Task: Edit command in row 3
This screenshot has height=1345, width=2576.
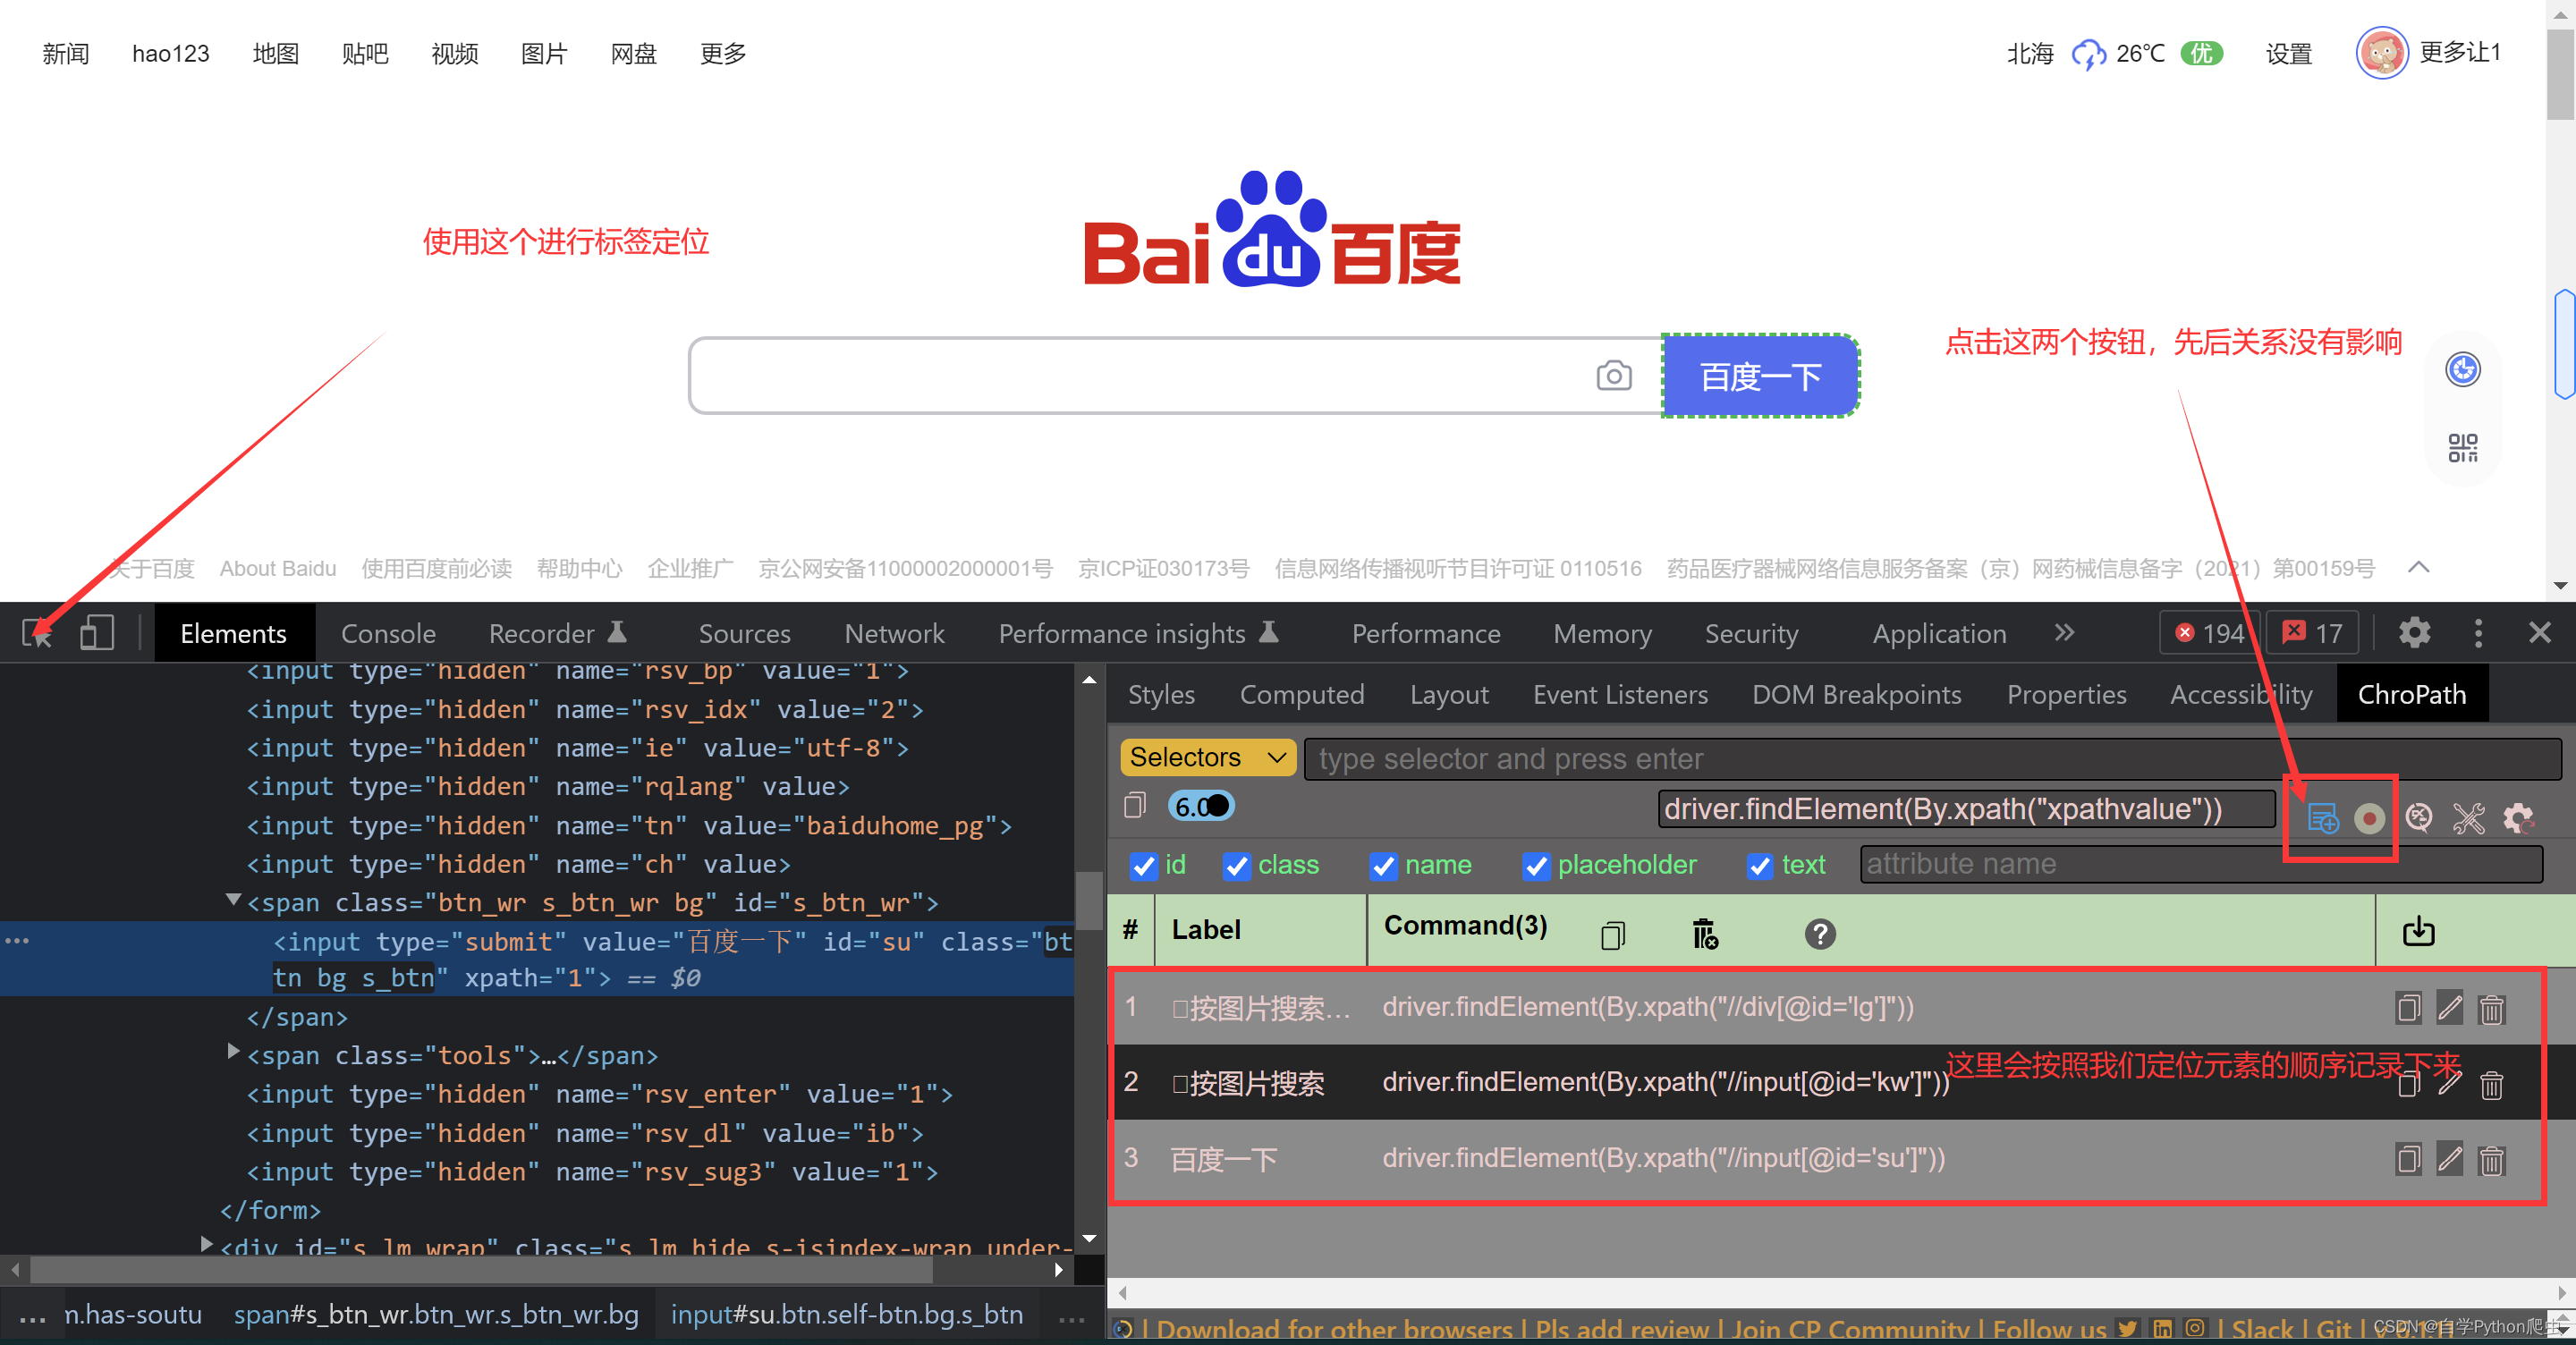Action: click(x=2449, y=1159)
